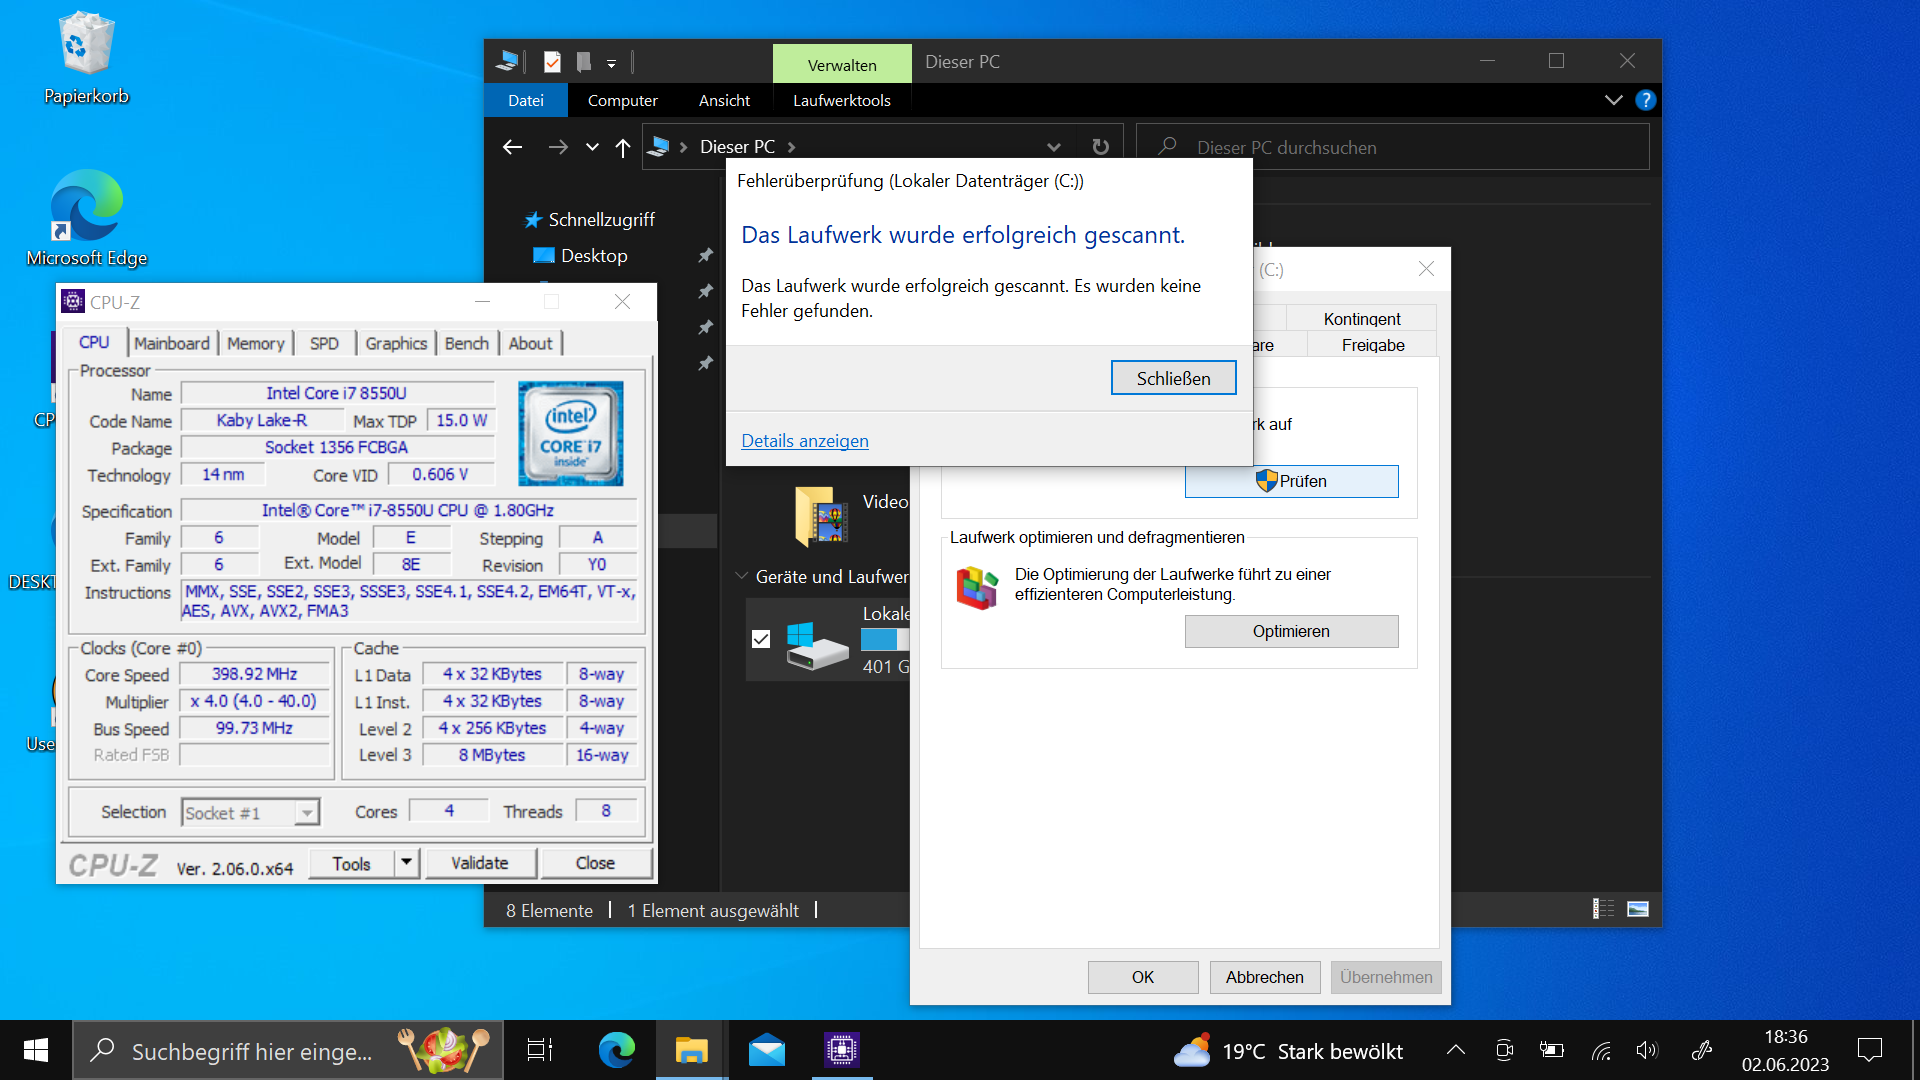1920x1080 pixels.
Task: Collapse the Geräte und Laufwerke group
Action: 741,576
